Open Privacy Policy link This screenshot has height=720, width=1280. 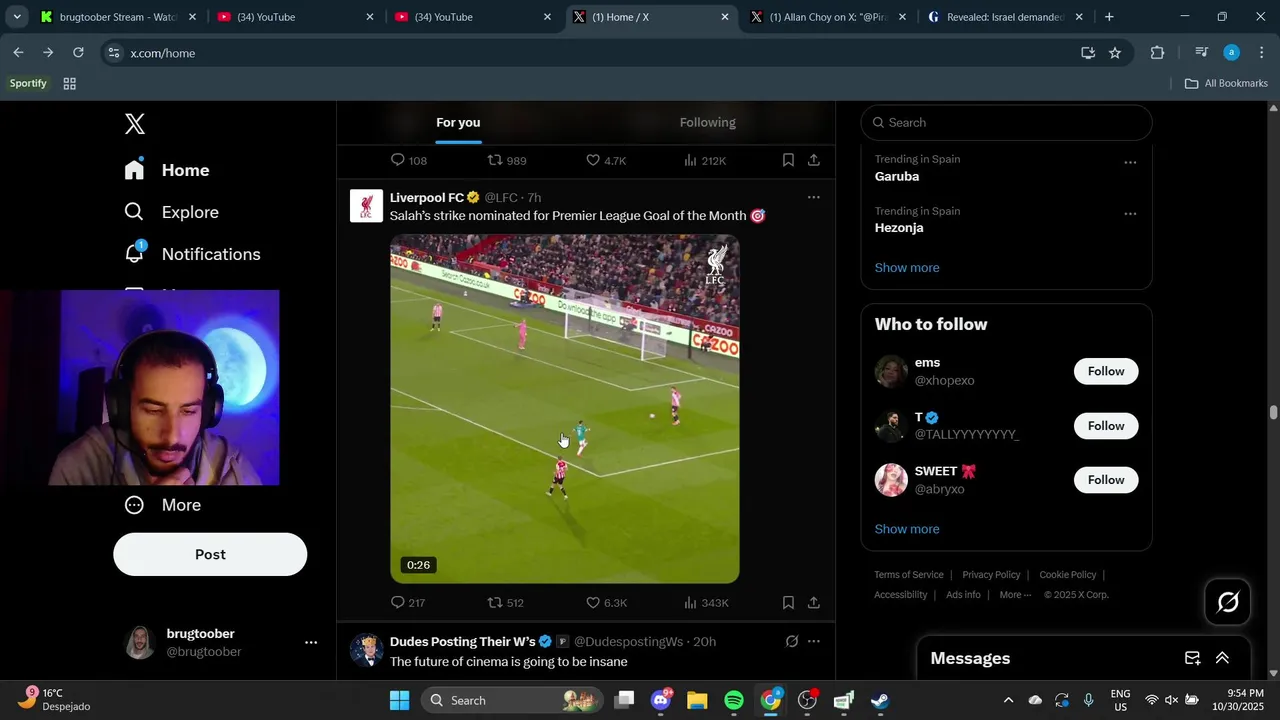991,575
